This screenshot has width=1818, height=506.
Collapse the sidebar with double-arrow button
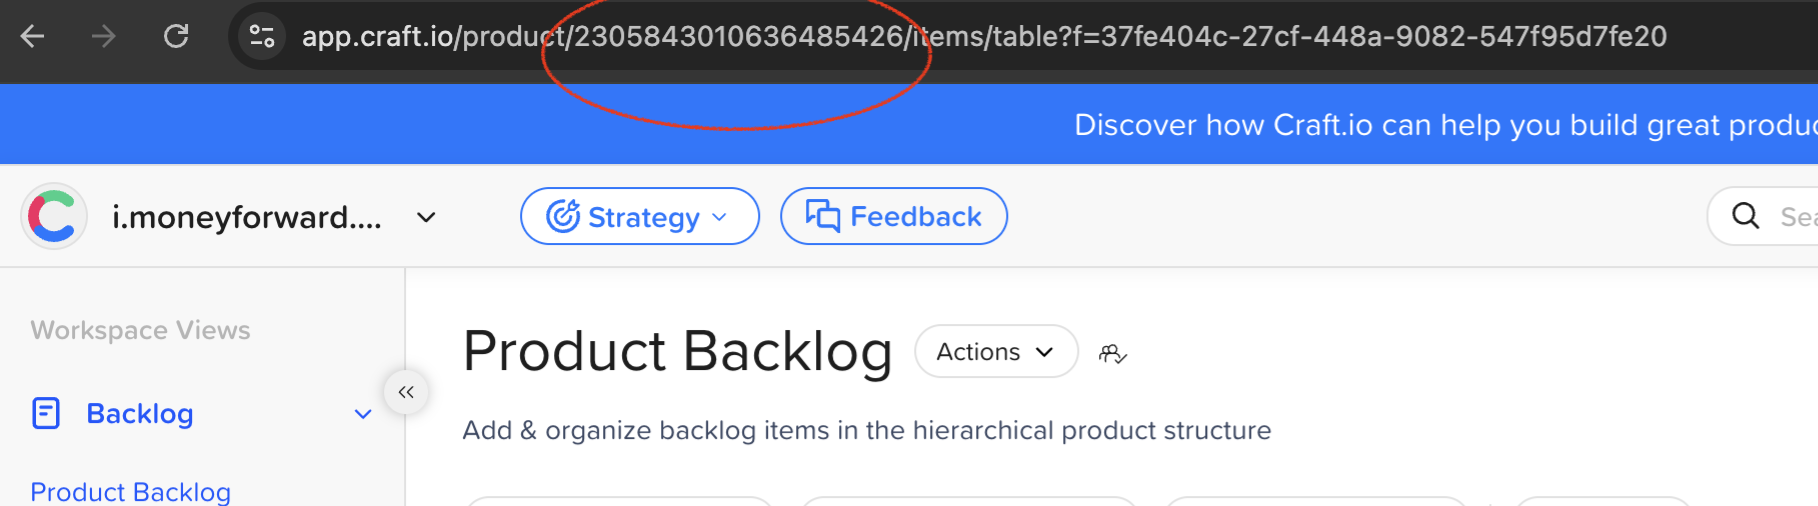406,392
